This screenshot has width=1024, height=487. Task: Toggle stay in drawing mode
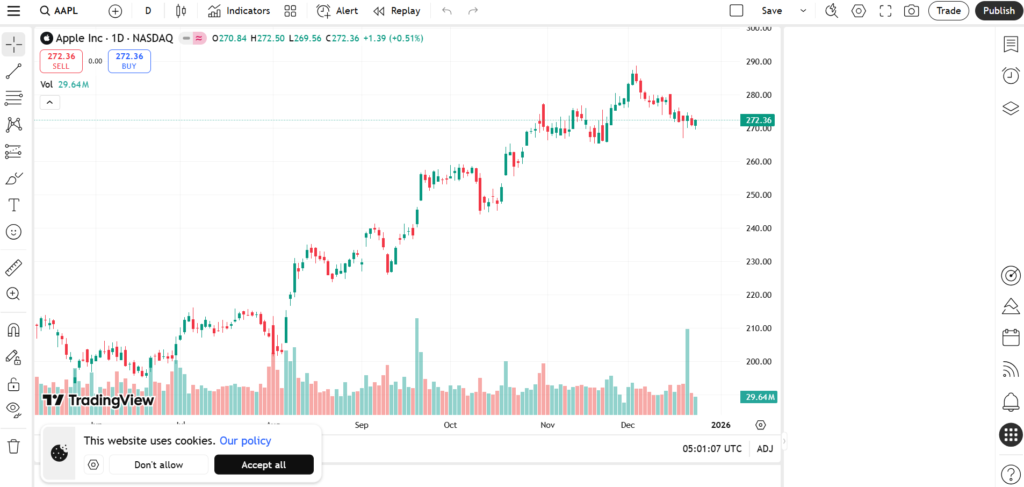pyautogui.click(x=14, y=356)
